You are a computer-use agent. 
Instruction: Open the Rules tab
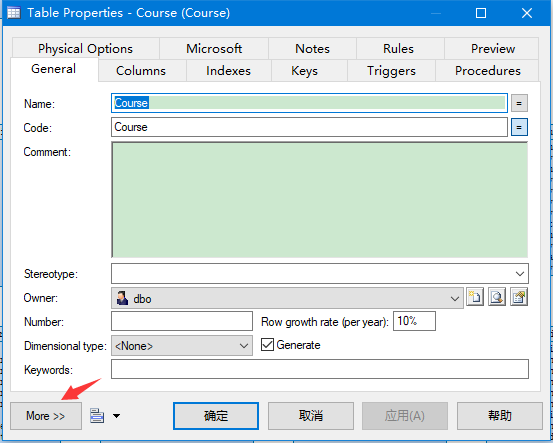tap(399, 49)
